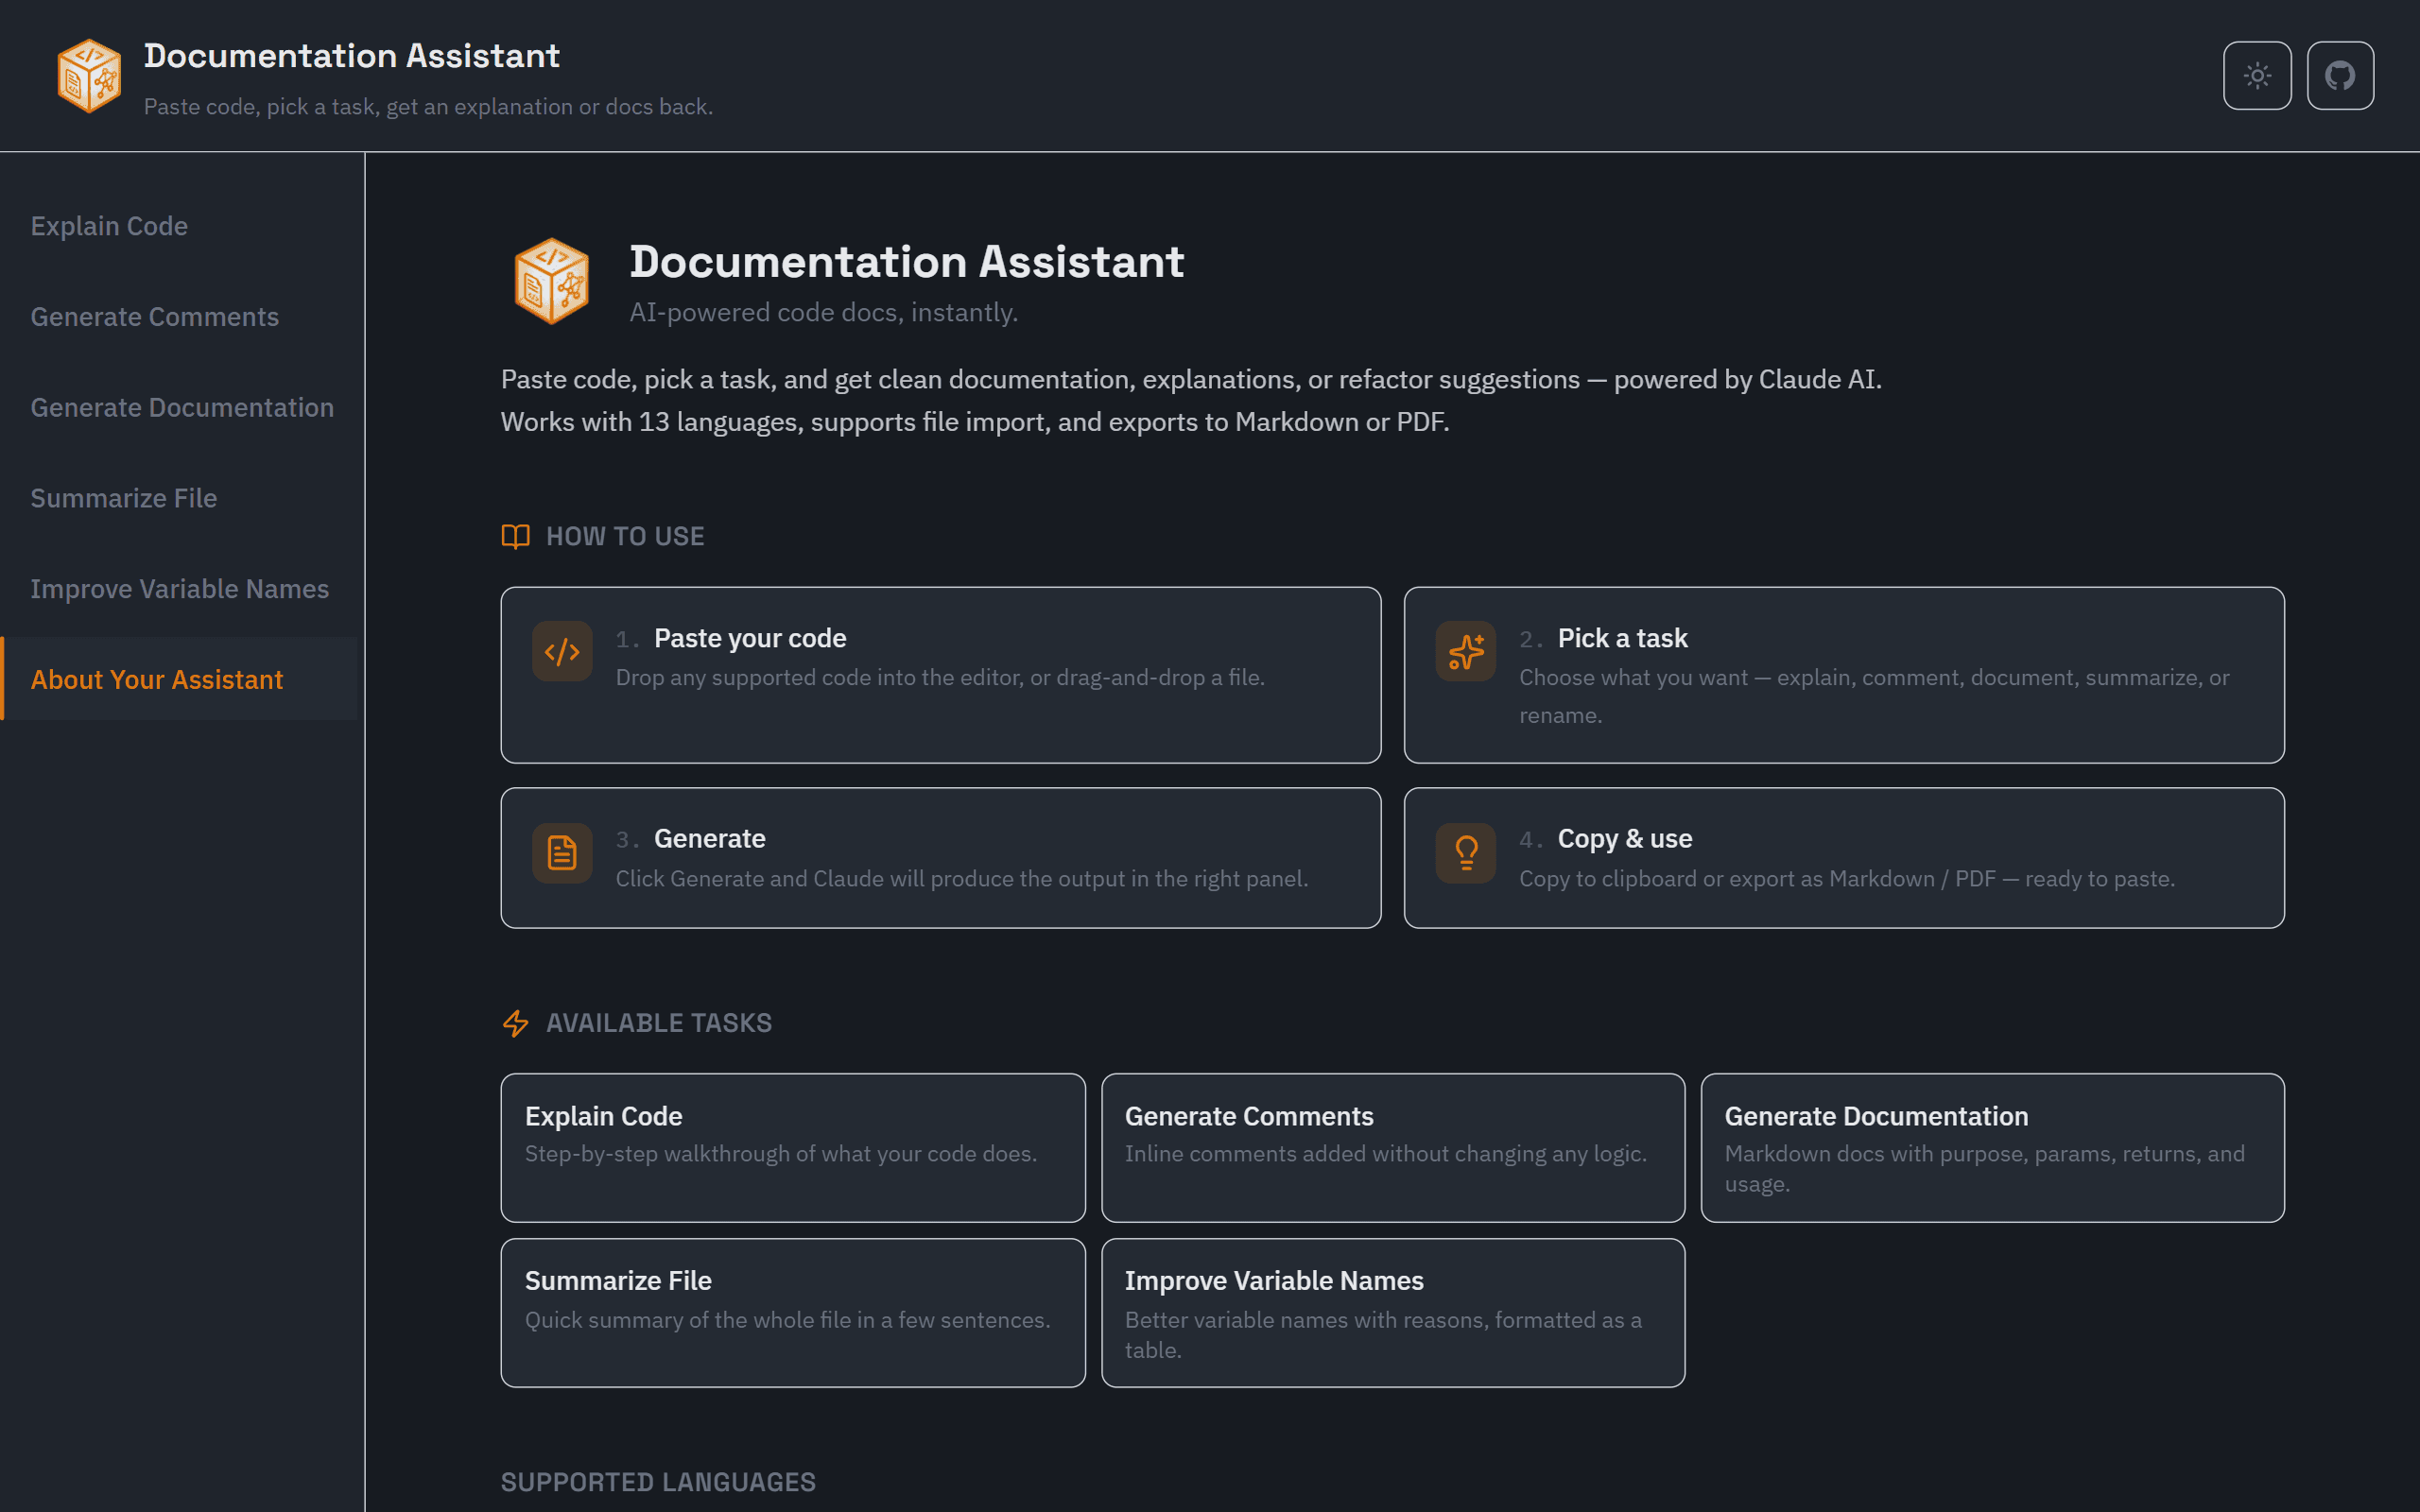Click the Generate Comments task card
Viewport: 2420px width, 1512px height.
tap(1393, 1148)
